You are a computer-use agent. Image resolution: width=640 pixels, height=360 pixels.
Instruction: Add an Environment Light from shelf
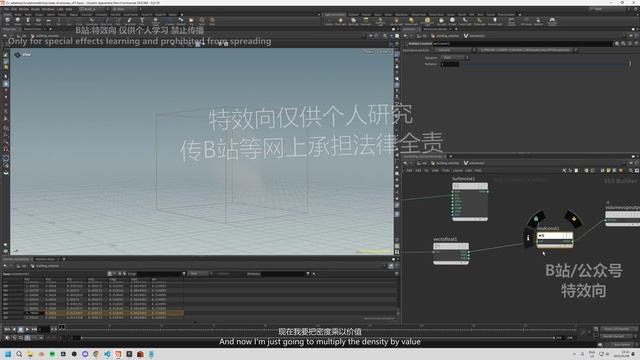tap(427, 21)
